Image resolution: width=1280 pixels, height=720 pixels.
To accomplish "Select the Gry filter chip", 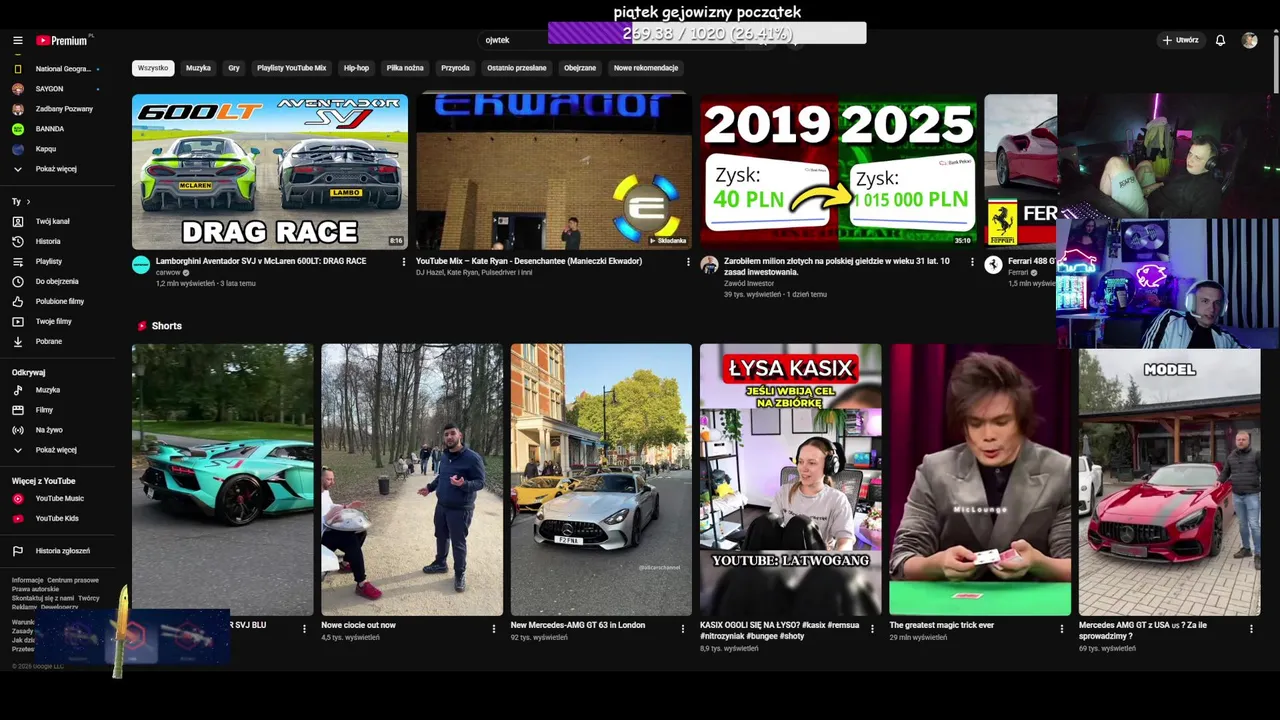I will [x=234, y=68].
